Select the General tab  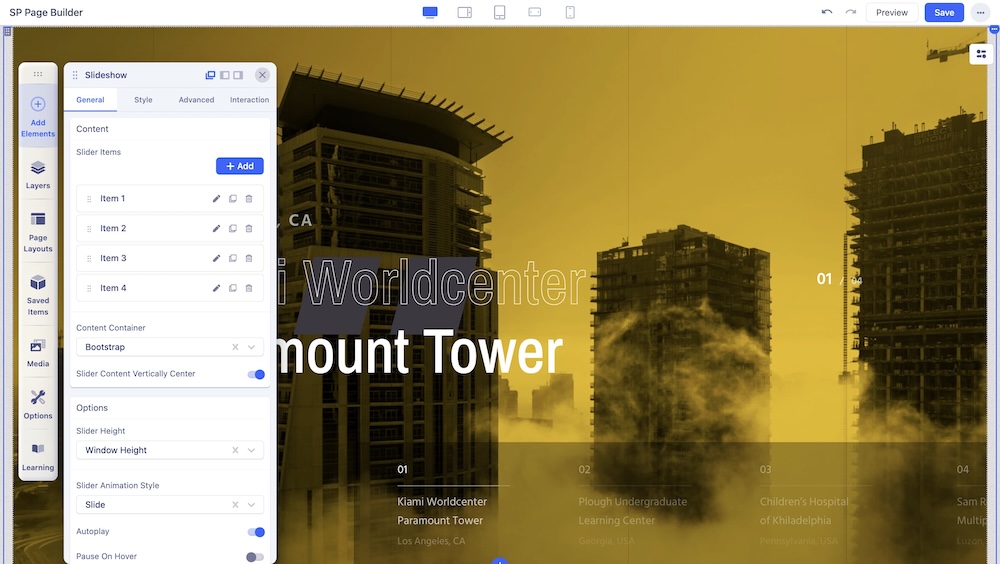point(90,100)
